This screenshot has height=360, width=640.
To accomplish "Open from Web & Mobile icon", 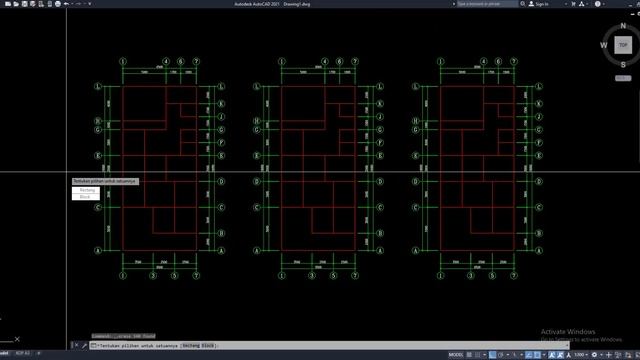I will [41, 4].
